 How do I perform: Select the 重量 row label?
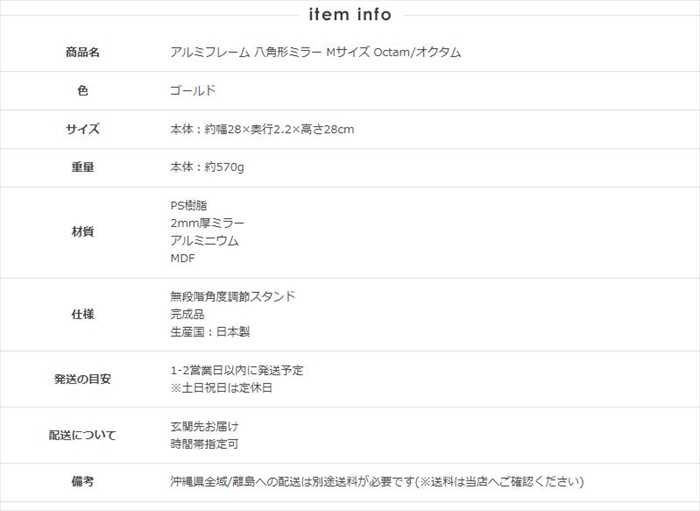click(83, 168)
